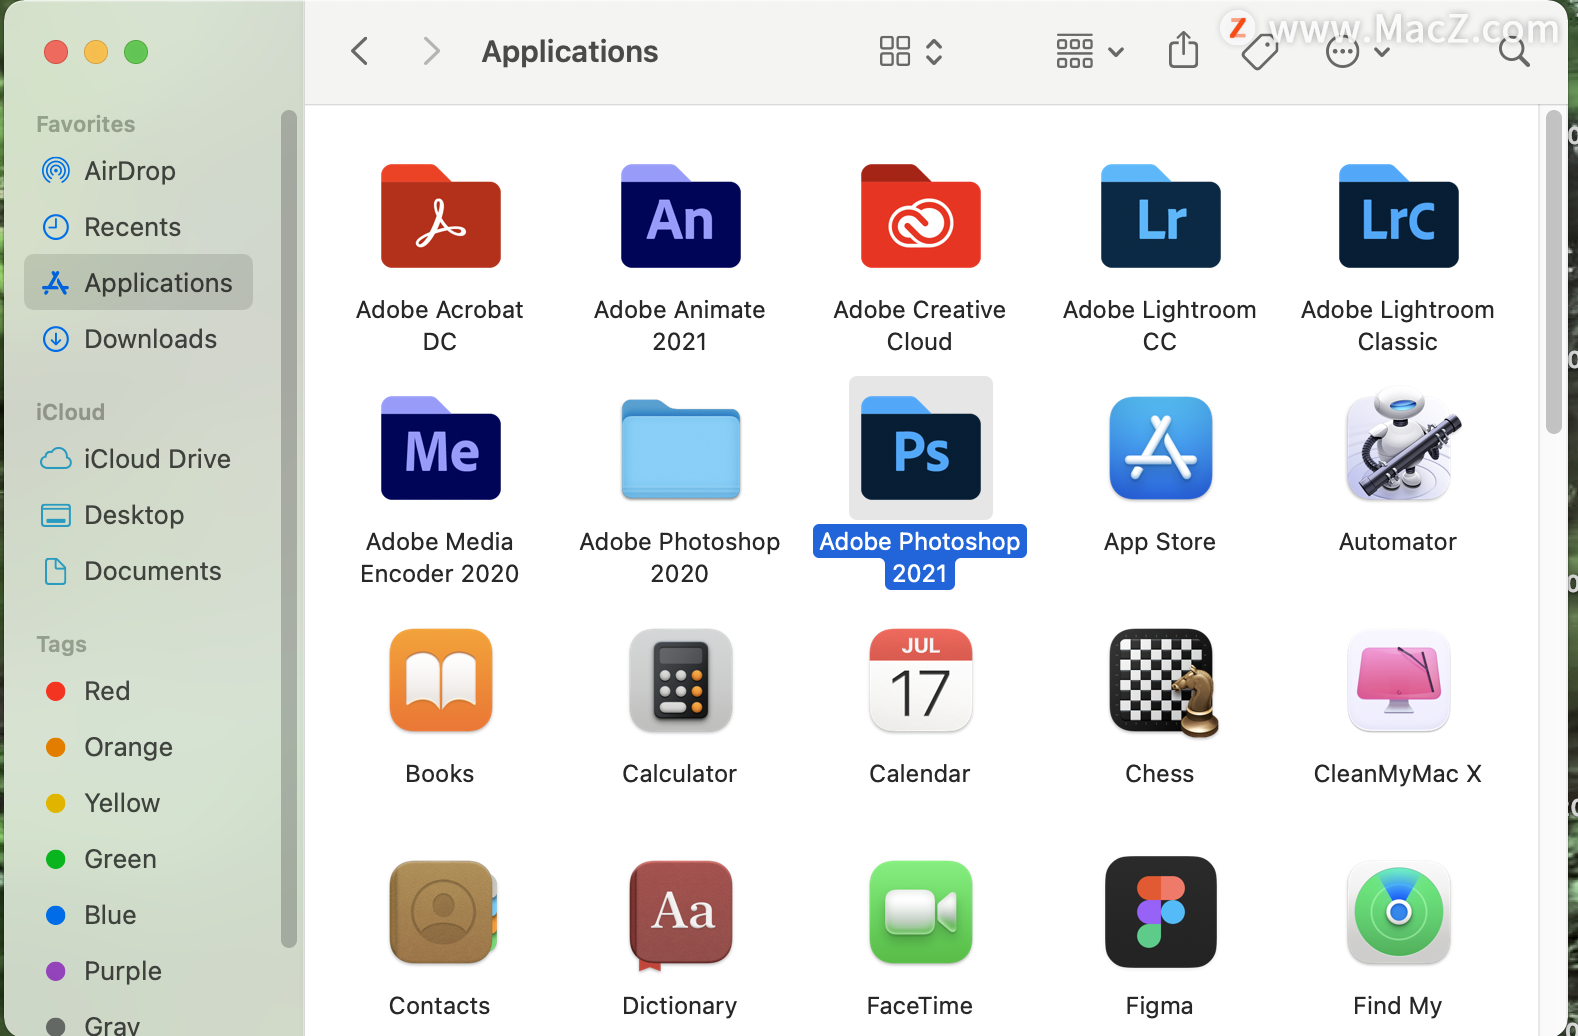Go back with the left chevron

click(x=360, y=51)
